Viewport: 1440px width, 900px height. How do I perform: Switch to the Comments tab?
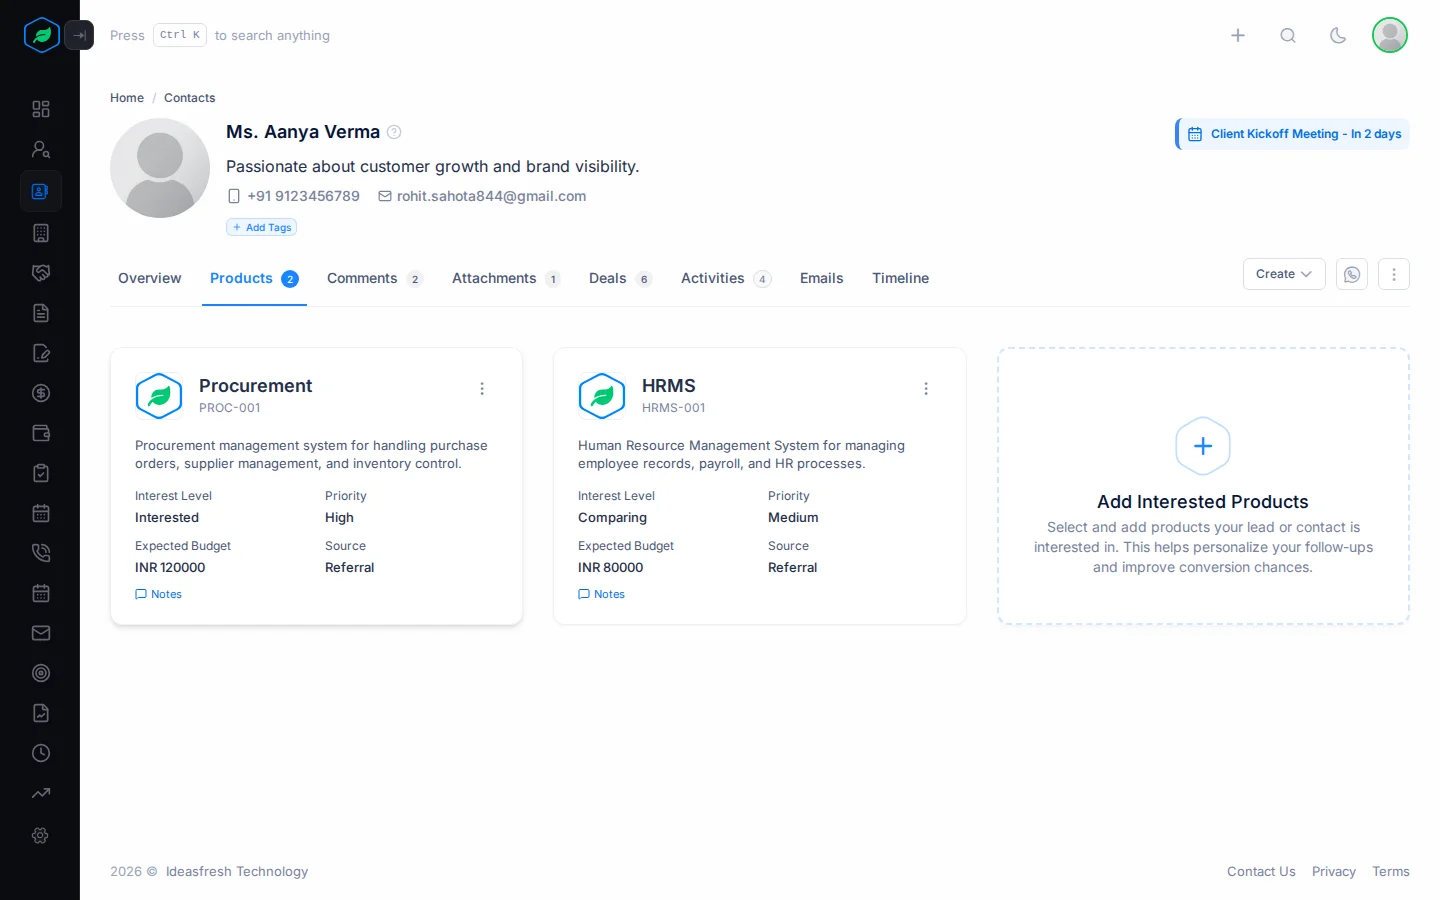click(375, 278)
